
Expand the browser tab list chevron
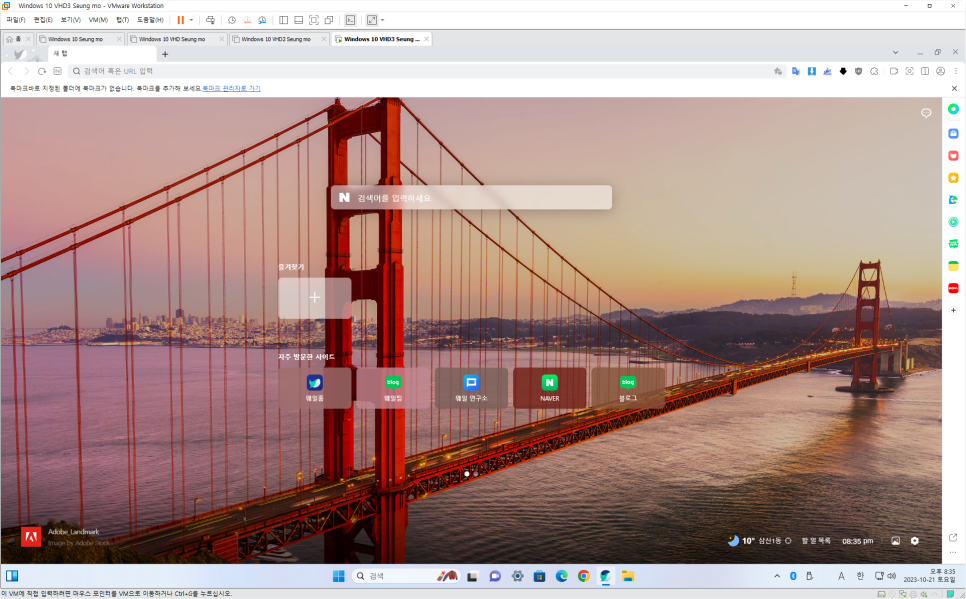895,53
